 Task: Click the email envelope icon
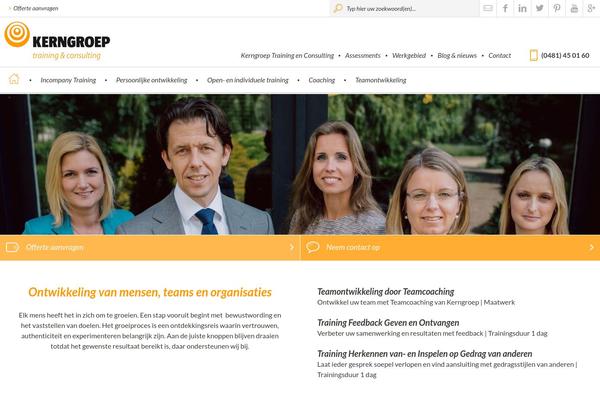[488, 8]
